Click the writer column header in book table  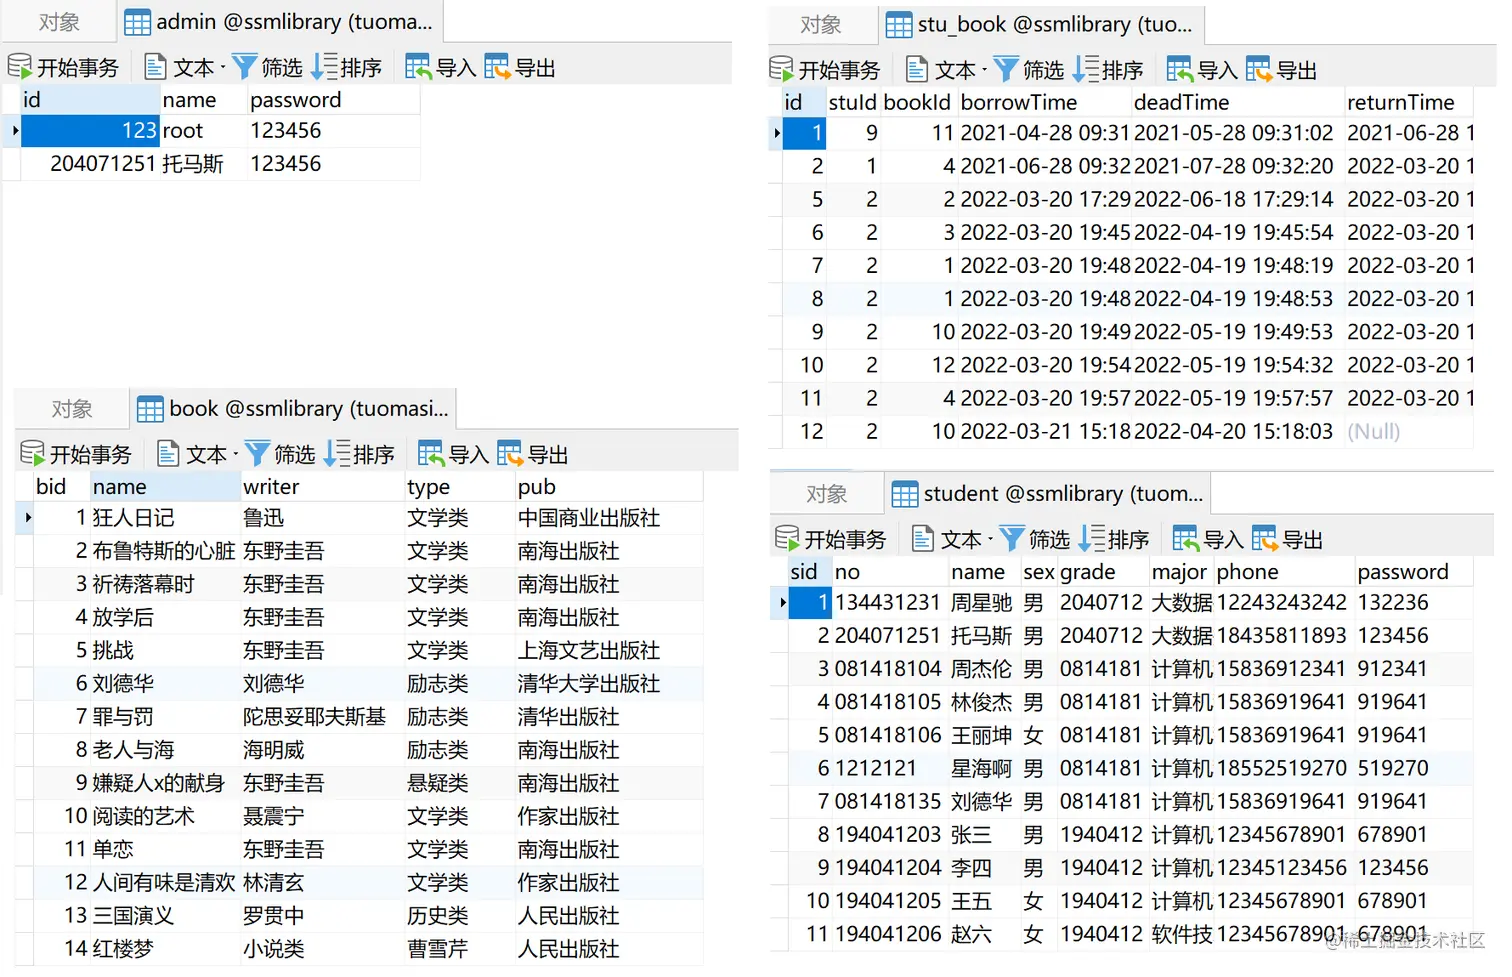322,487
